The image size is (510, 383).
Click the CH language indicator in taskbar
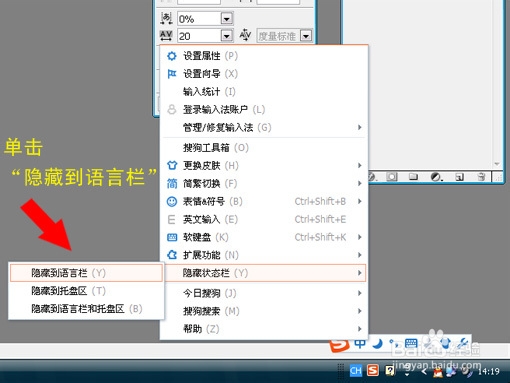(x=356, y=371)
